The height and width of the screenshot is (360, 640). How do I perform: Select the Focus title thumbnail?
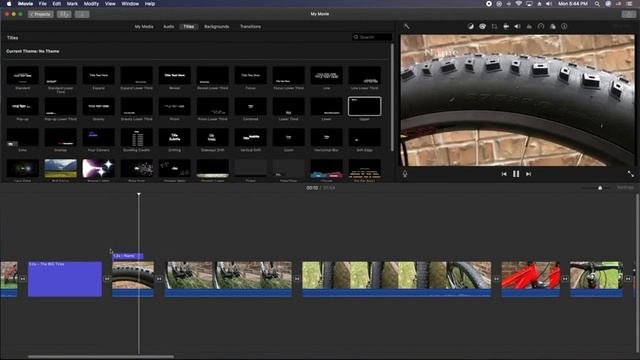click(250, 76)
